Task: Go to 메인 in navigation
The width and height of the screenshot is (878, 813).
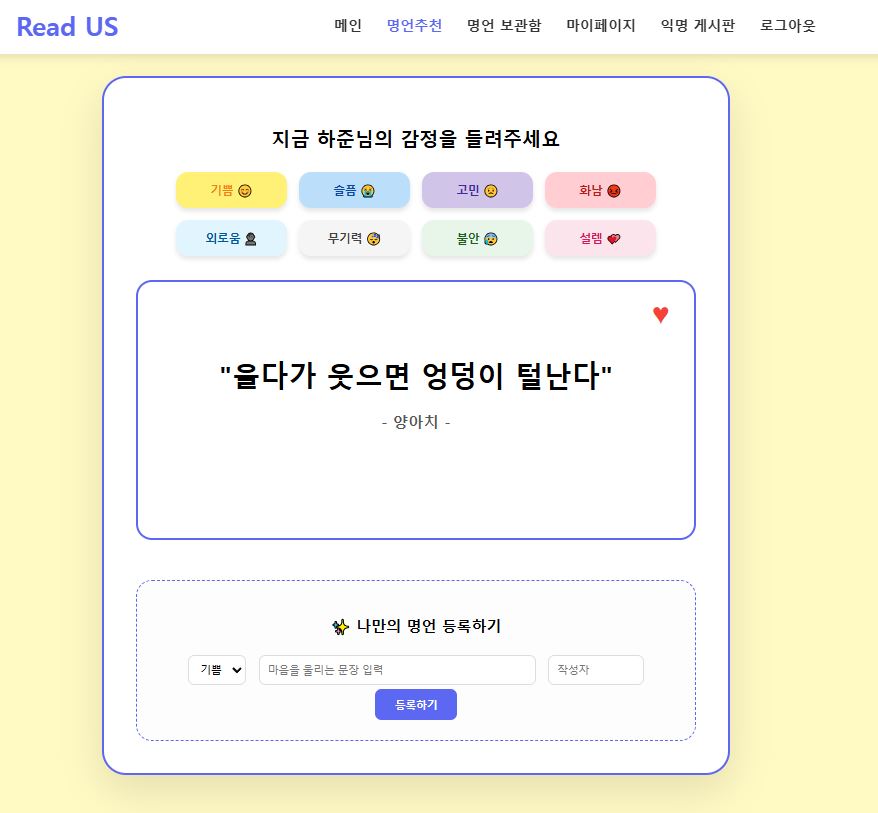Action: click(x=348, y=26)
